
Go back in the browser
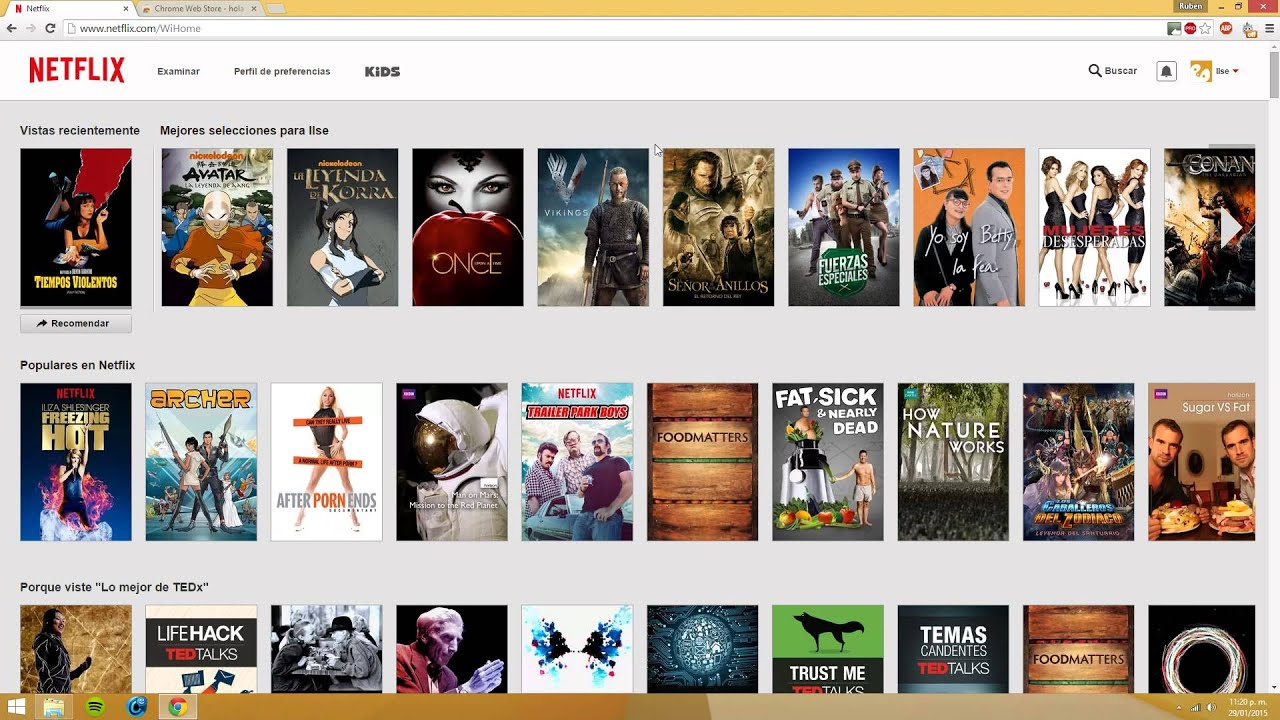point(11,28)
